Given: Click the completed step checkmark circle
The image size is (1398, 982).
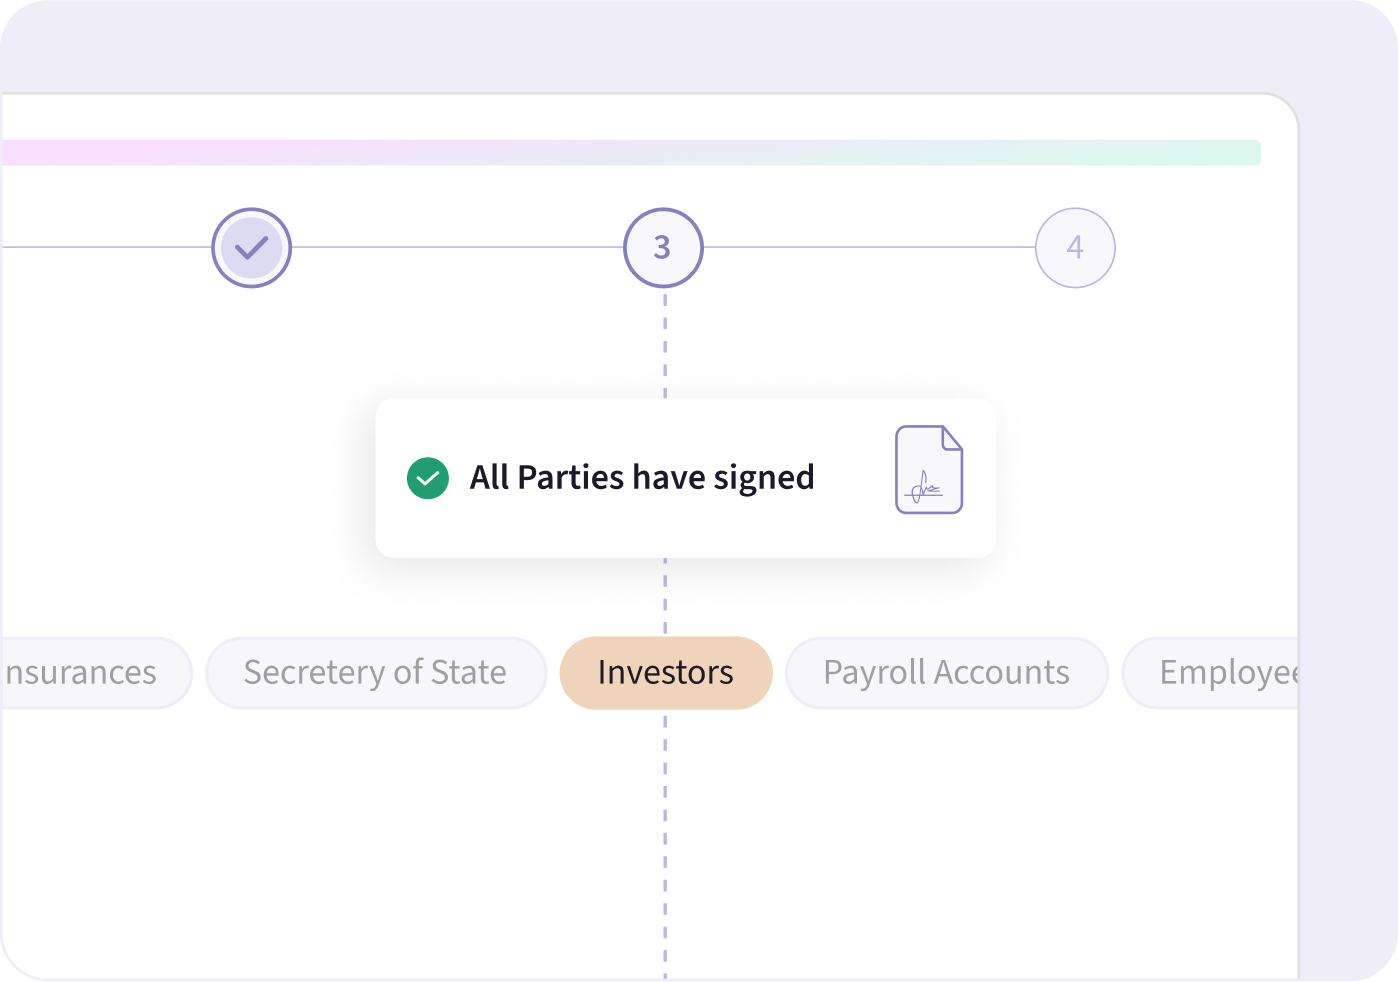Looking at the screenshot, I should (x=251, y=248).
